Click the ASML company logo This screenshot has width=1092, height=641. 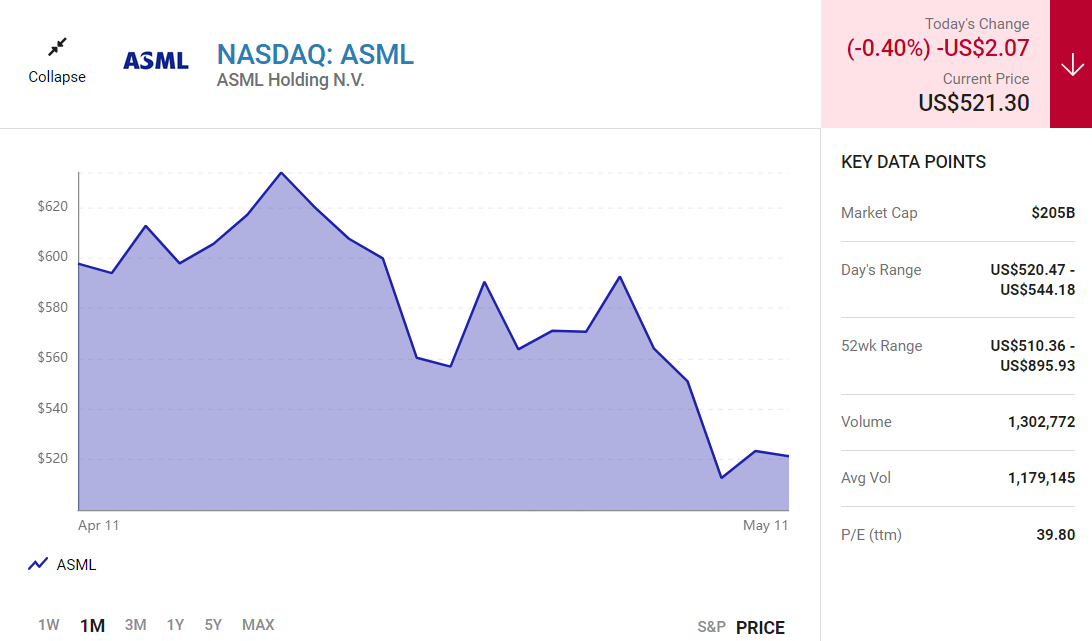coord(156,61)
